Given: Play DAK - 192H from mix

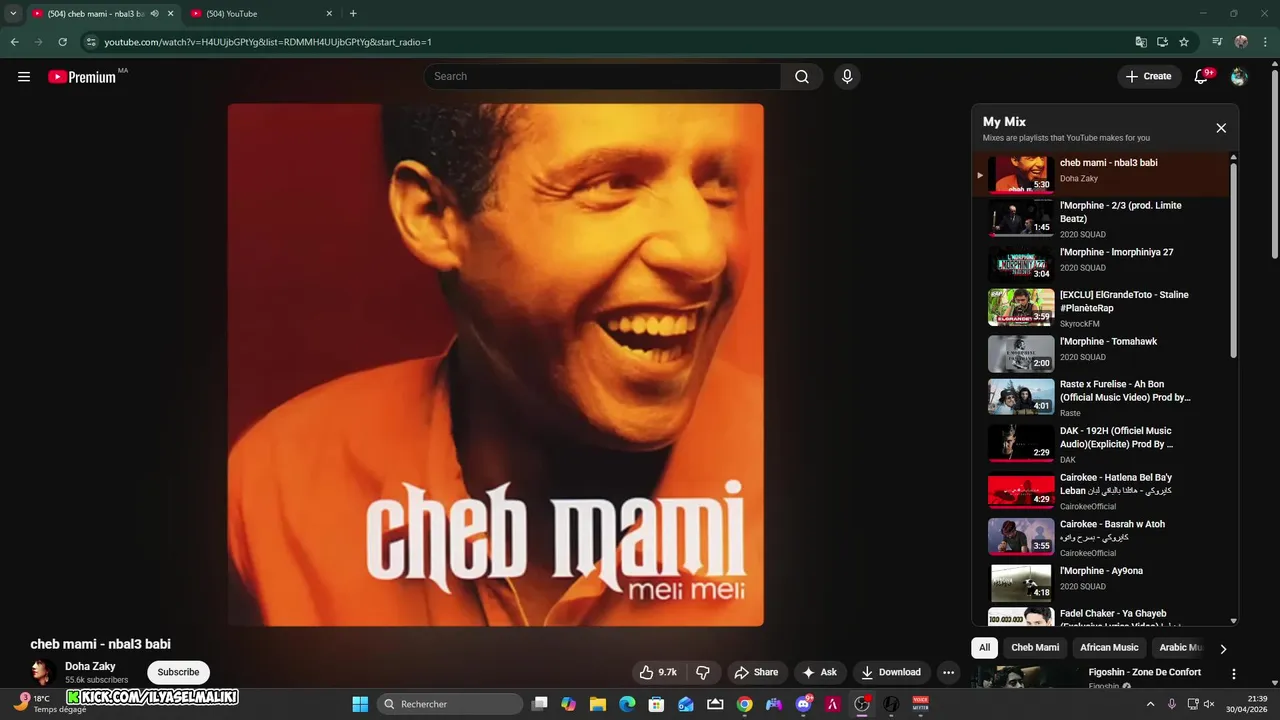Looking at the screenshot, I should tap(1100, 444).
